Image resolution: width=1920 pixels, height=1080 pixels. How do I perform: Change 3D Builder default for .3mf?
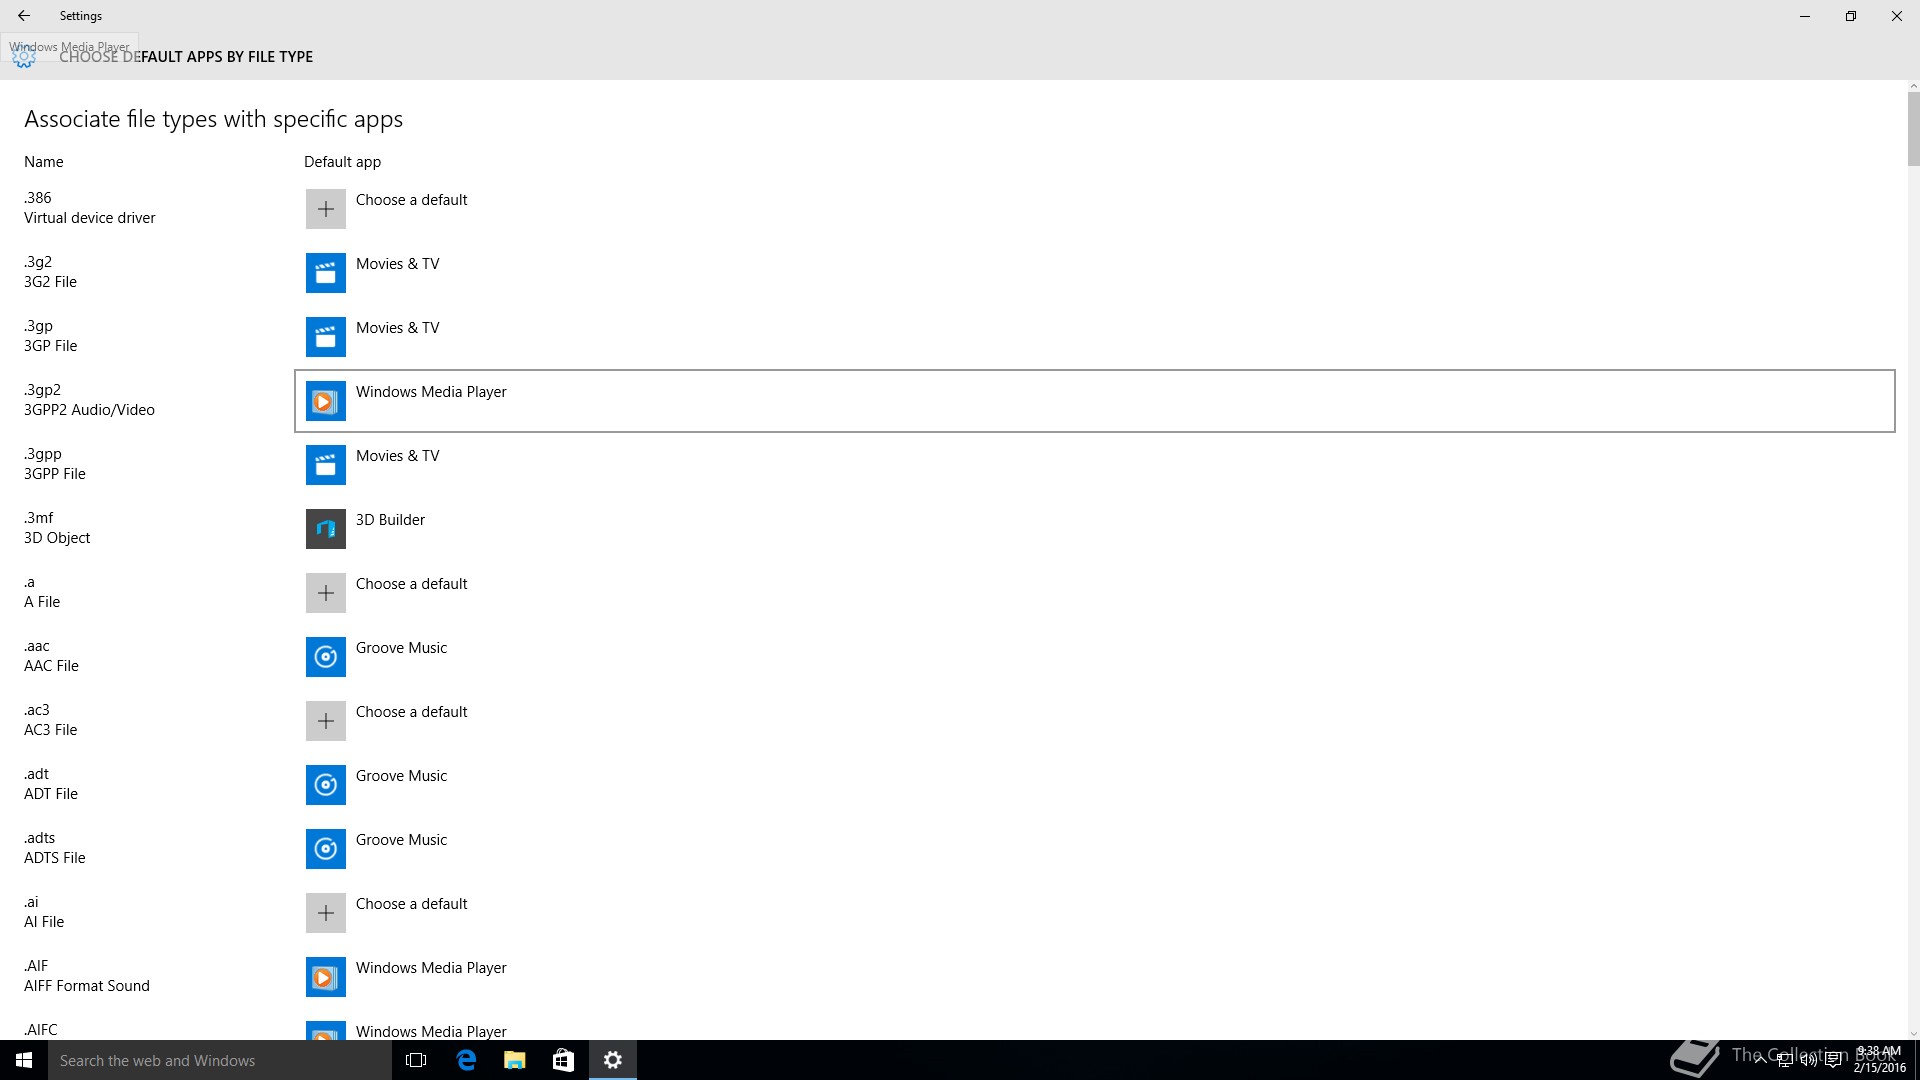1095,529
